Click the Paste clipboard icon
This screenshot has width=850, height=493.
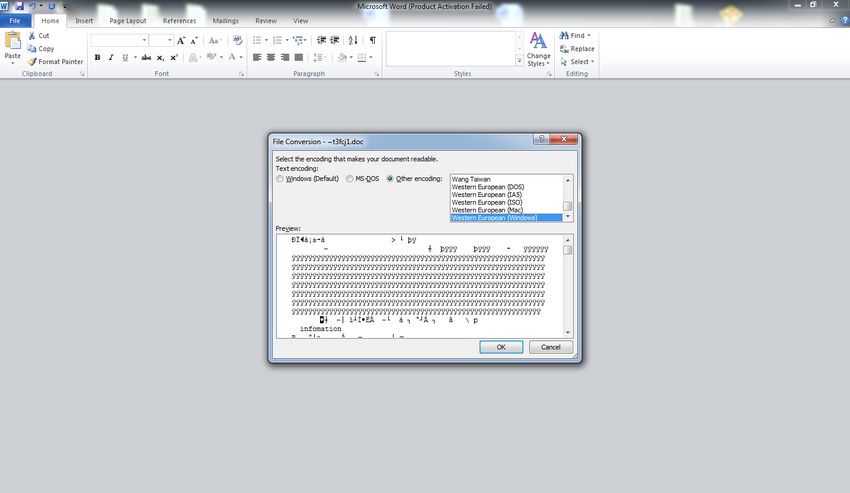pos(12,40)
